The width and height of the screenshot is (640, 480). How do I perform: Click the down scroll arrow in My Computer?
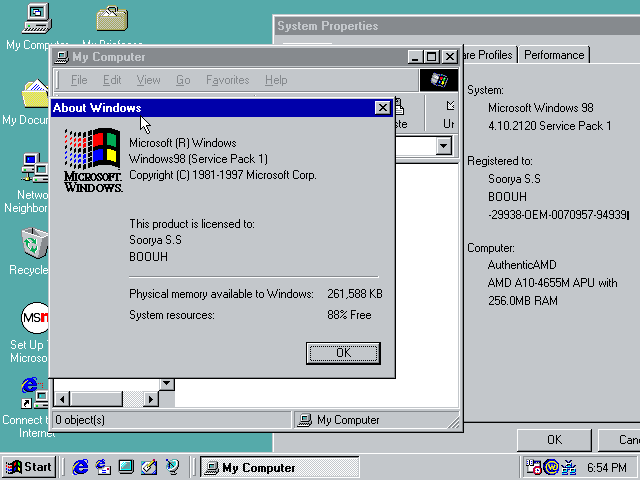click(167, 383)
